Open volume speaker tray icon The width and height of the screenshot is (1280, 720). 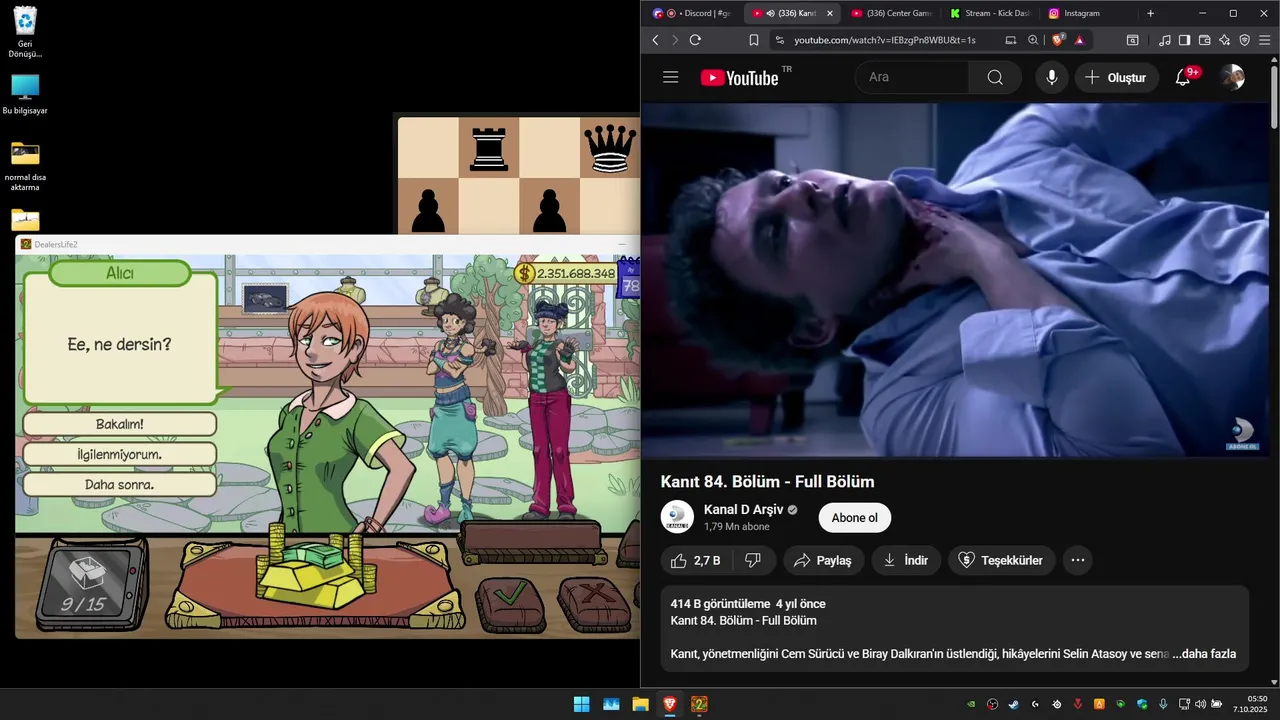[1200, 704]
